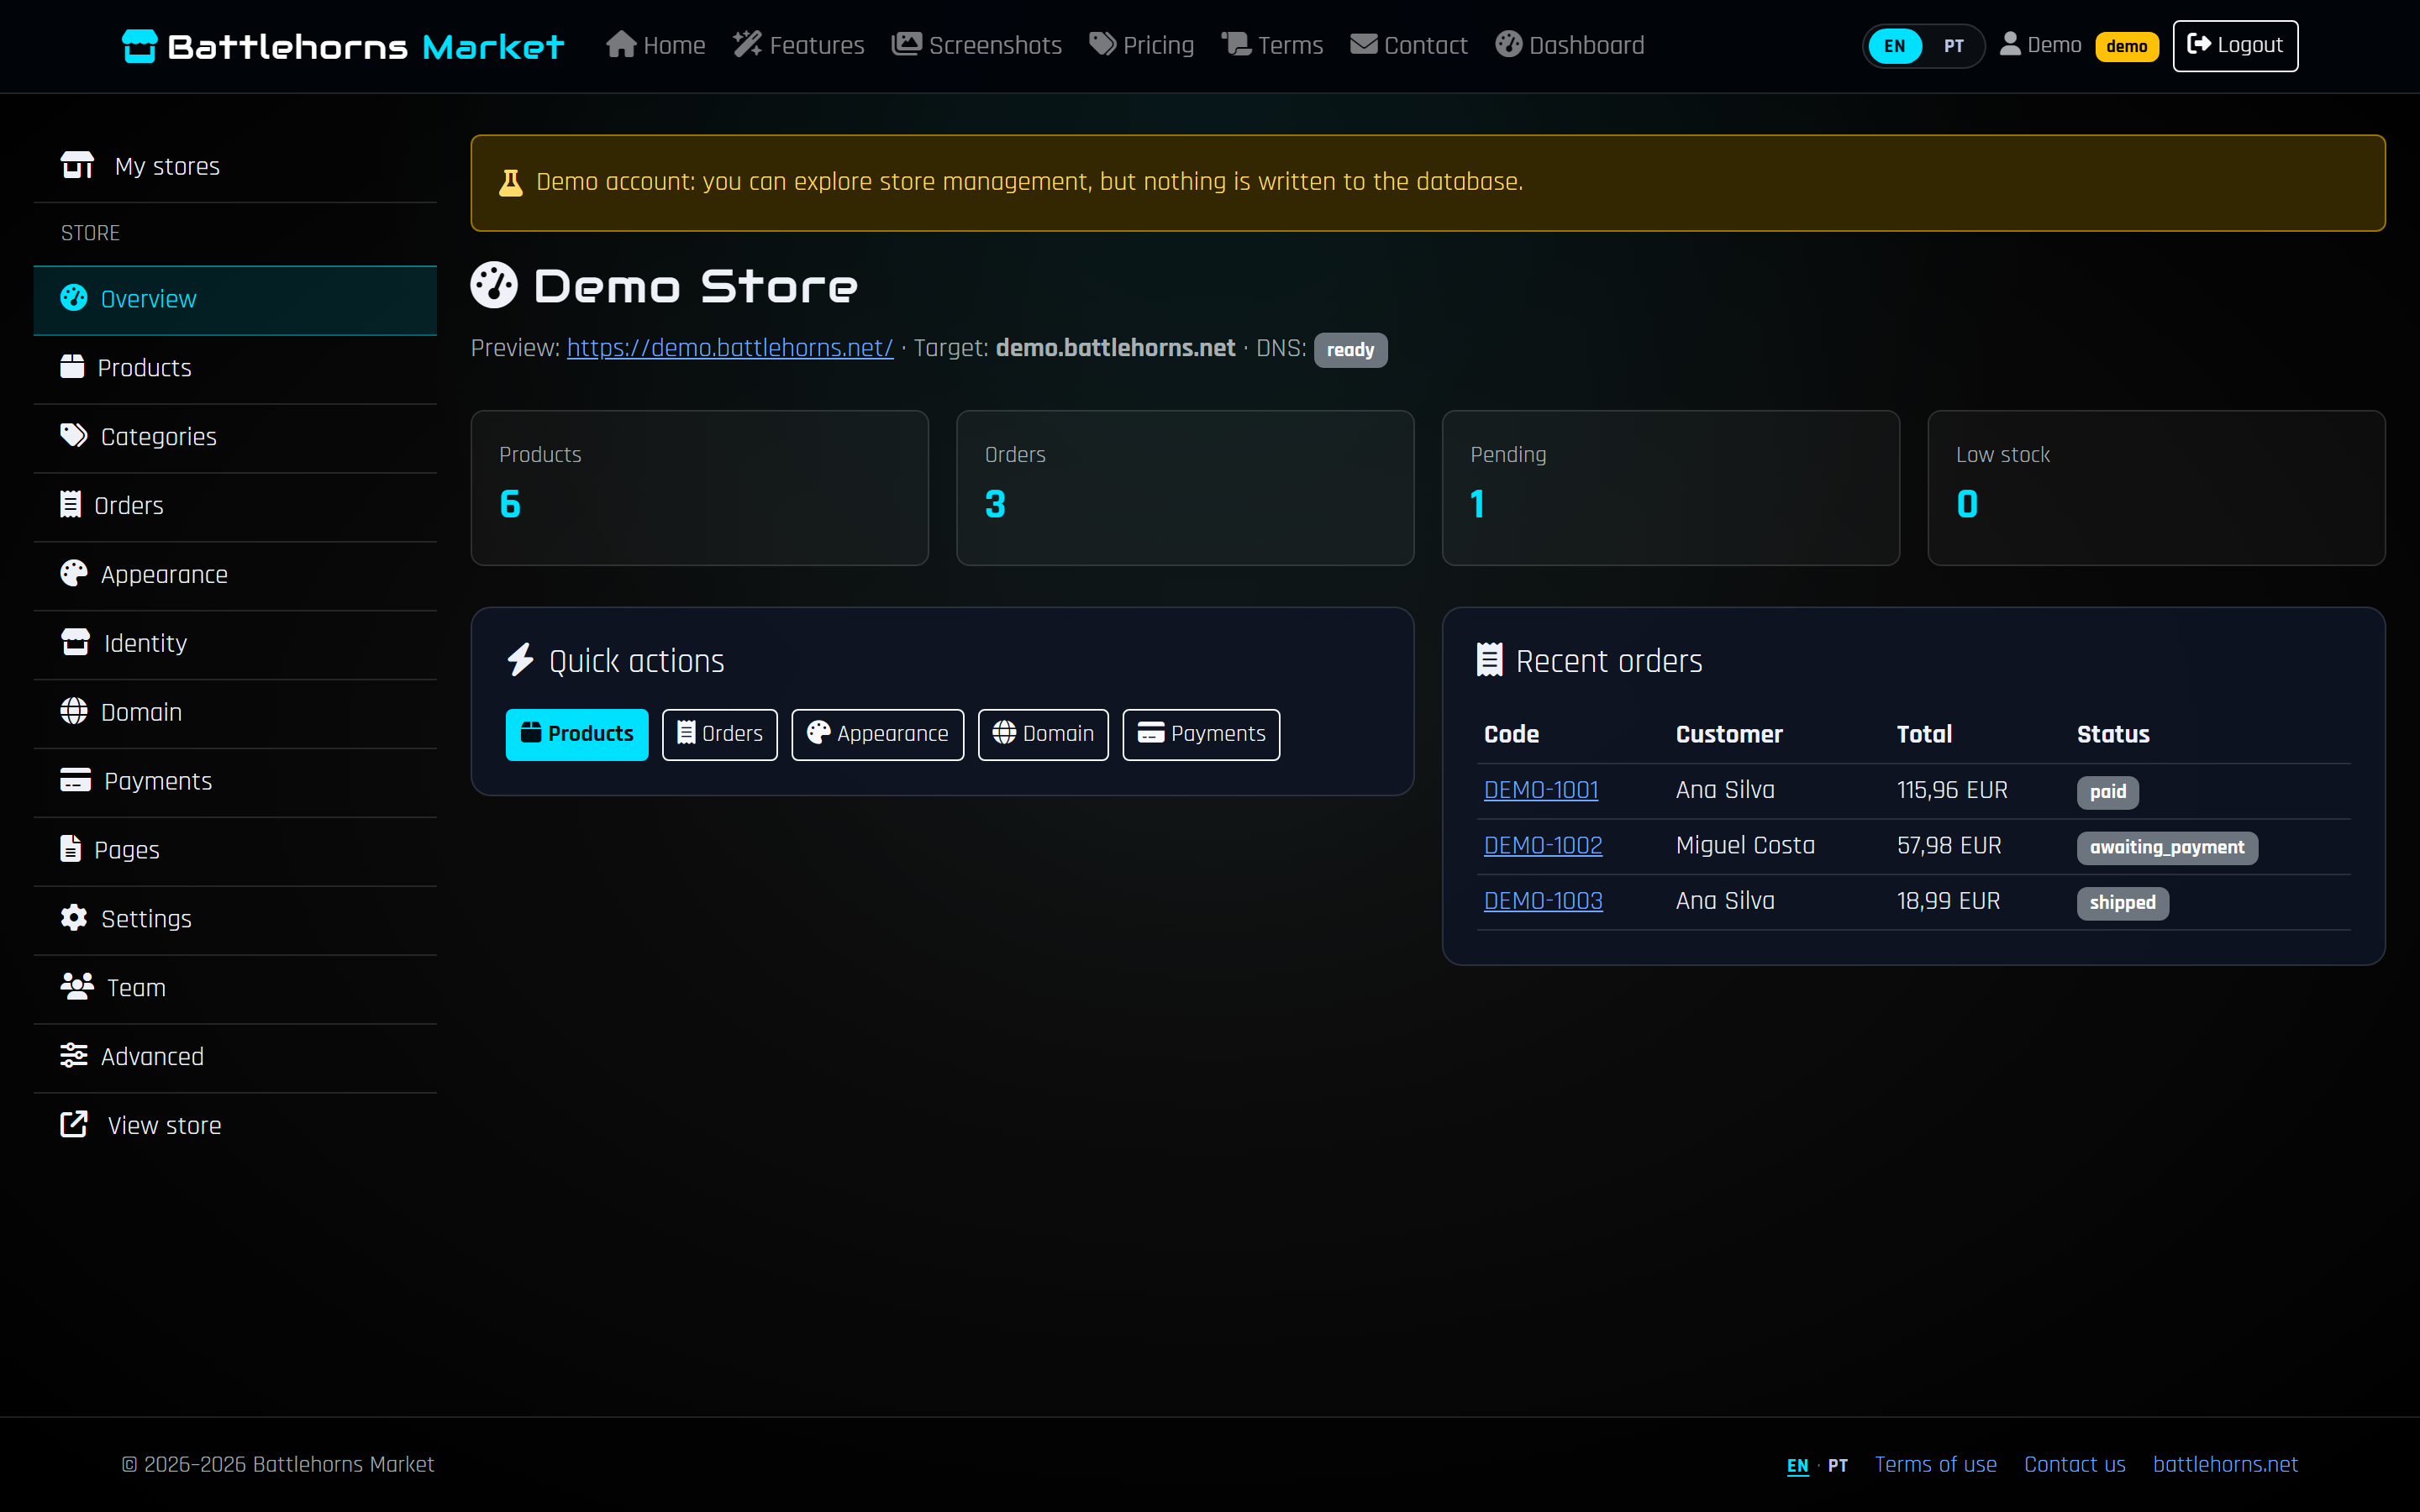Image resolution: width=2420 pixels, height=1512 pixels.
Task: Click the flask icon in the demo banner
Action: (510, 182)
